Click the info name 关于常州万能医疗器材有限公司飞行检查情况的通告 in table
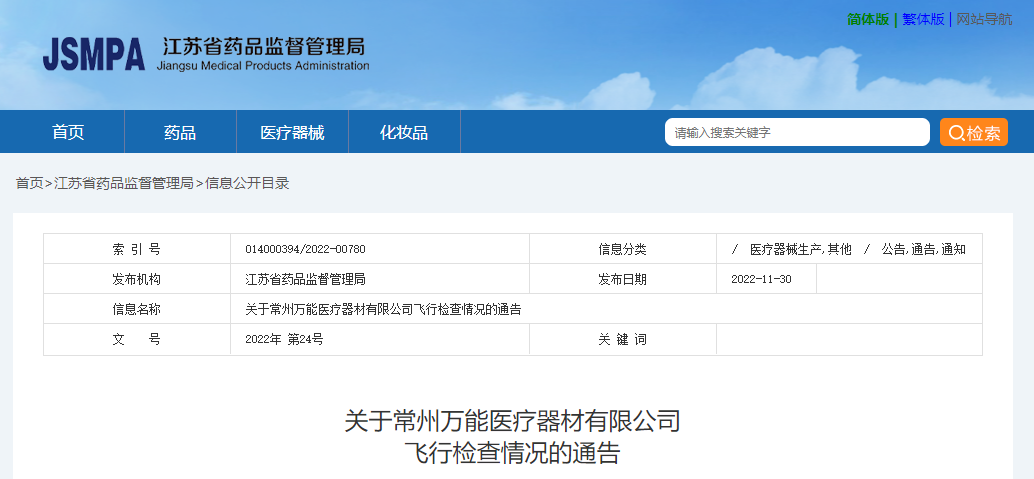 tap(383, 309)
